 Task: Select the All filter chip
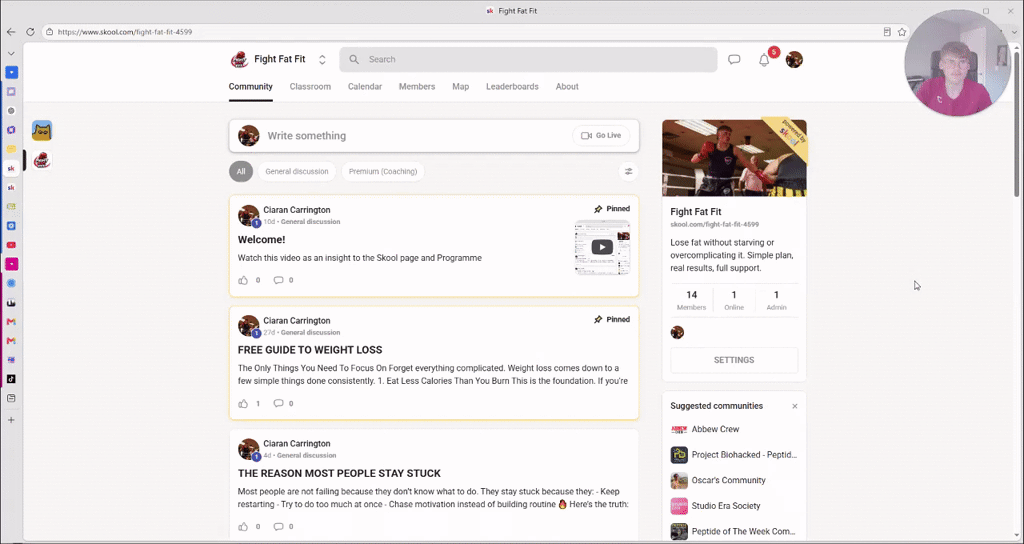coord(241,172)
